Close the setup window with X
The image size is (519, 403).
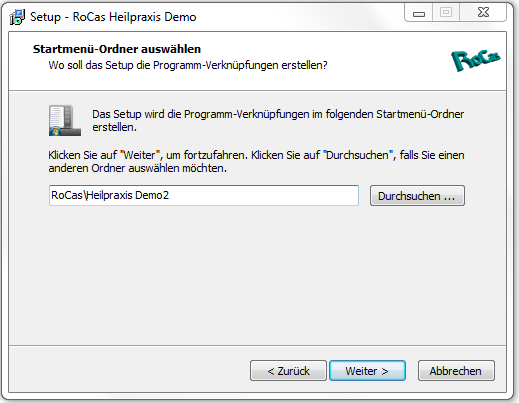(x=483, y=13)
